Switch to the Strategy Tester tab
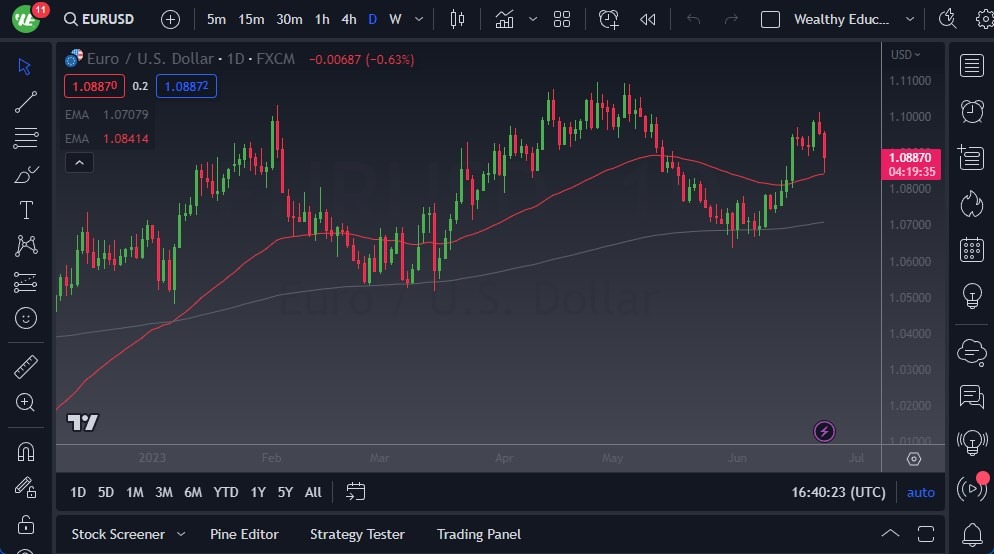The width and height of the screenshot is (994, 554). (x=357, y=534)
